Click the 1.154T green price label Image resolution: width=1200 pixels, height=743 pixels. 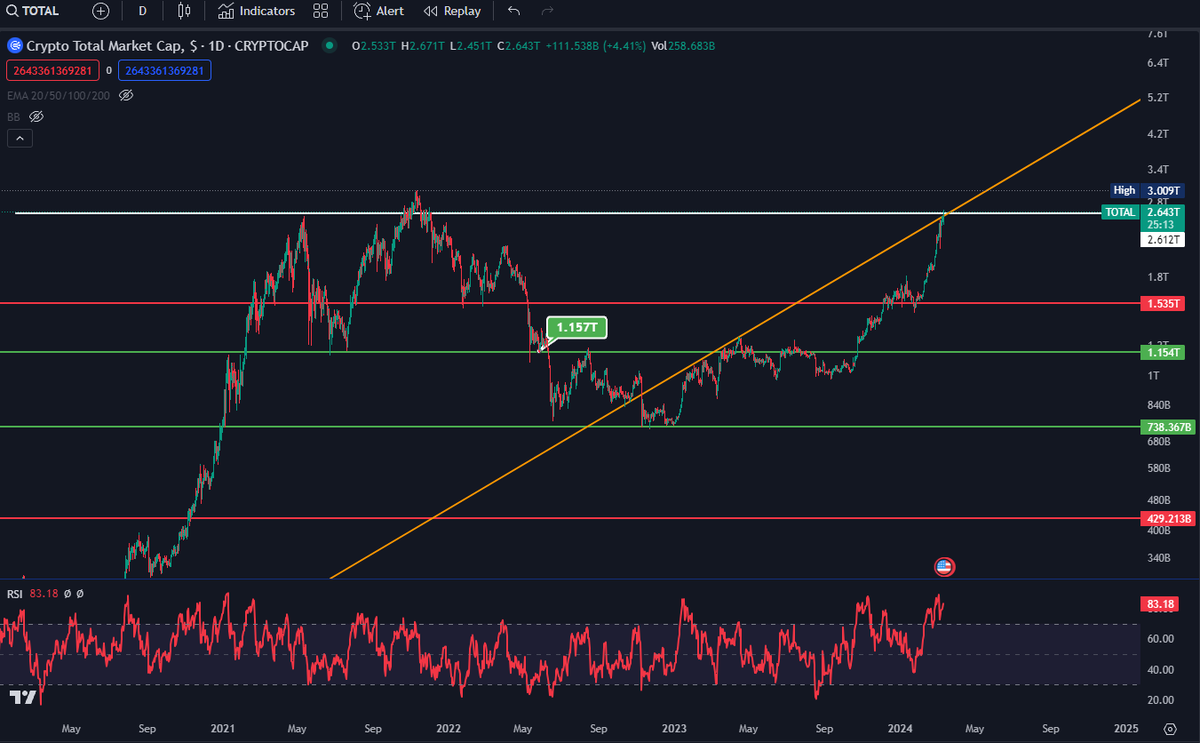[1162, 352]
